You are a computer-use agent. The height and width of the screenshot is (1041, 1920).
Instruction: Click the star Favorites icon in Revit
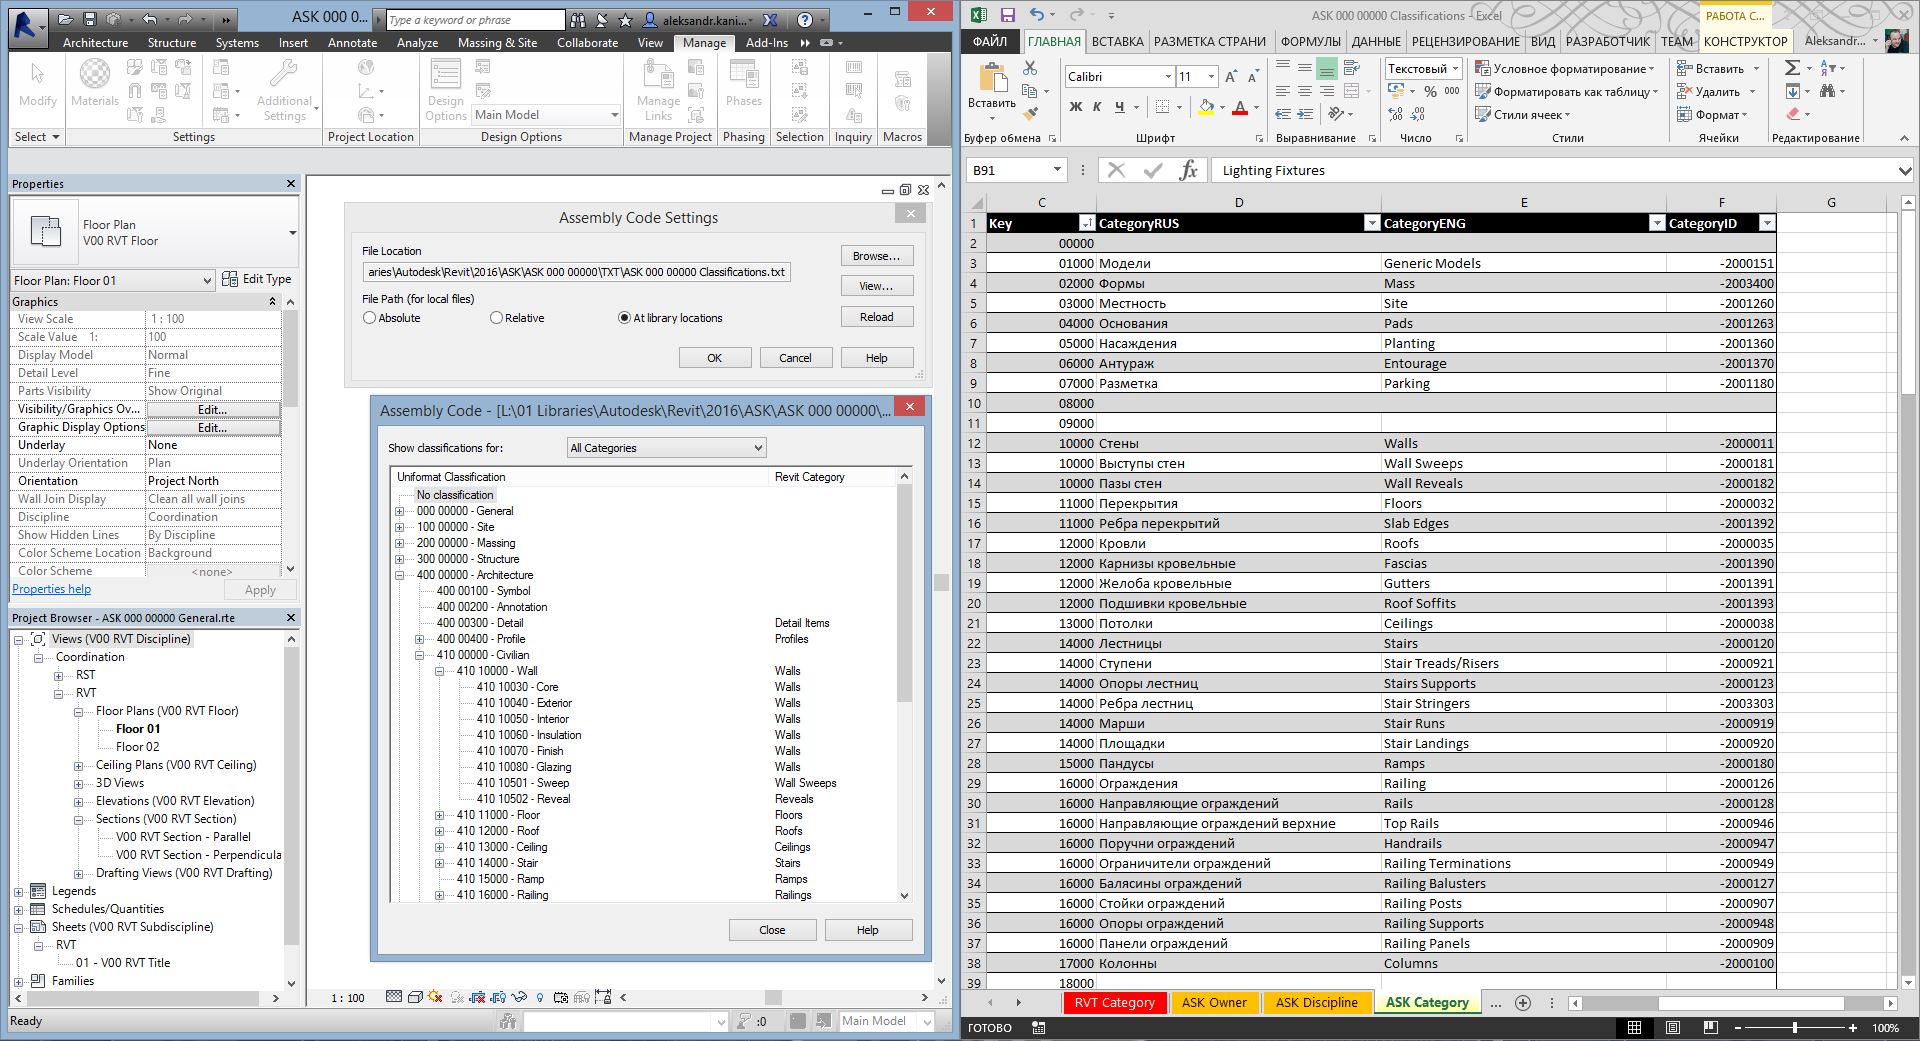(625, 19)
